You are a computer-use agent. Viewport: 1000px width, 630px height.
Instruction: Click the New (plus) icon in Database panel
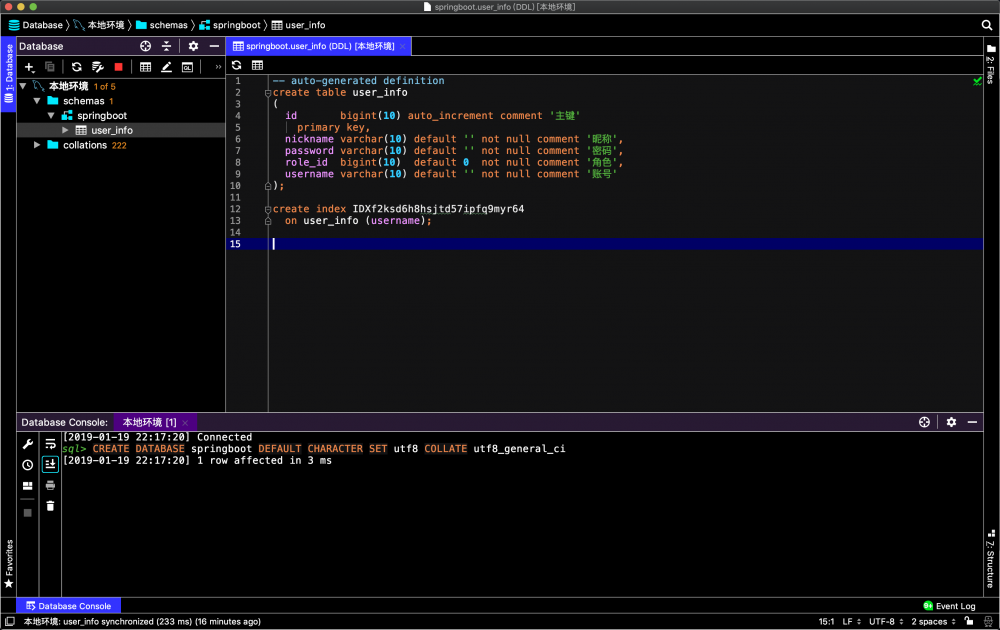click(29, 67)
